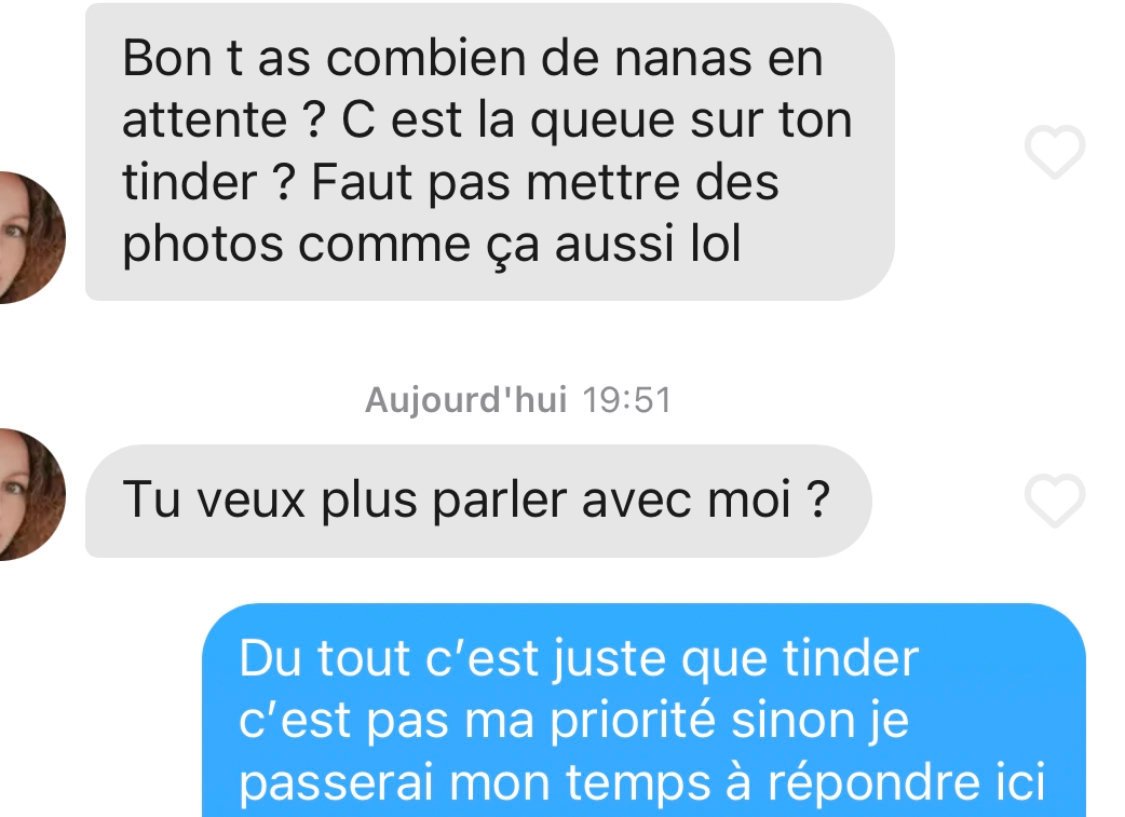Viewport: 1125px width, 817px height.
Task: Tap heart beside "Tu veux plus parler" message
Action: coord(1054,500)
